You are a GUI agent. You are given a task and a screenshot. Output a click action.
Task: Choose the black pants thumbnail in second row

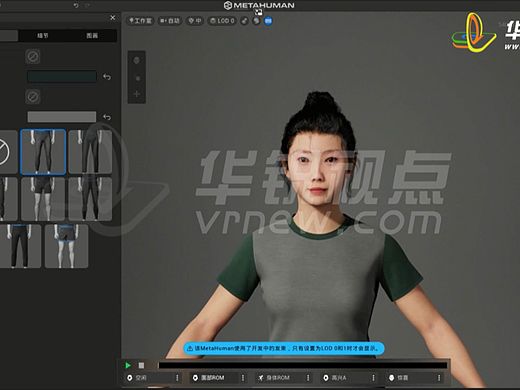pos(90,199)
